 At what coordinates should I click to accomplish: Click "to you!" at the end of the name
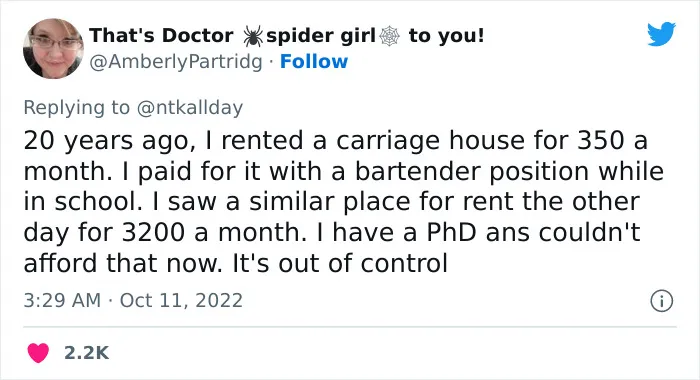pos(446,36)
